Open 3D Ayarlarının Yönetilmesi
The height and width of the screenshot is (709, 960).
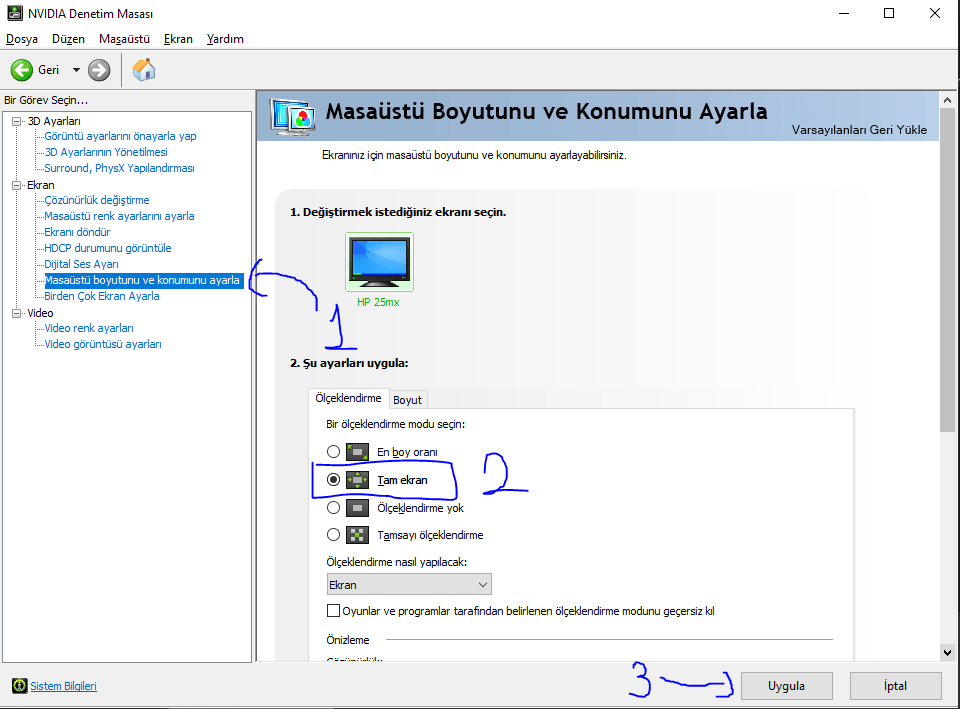tap(106, 152)
